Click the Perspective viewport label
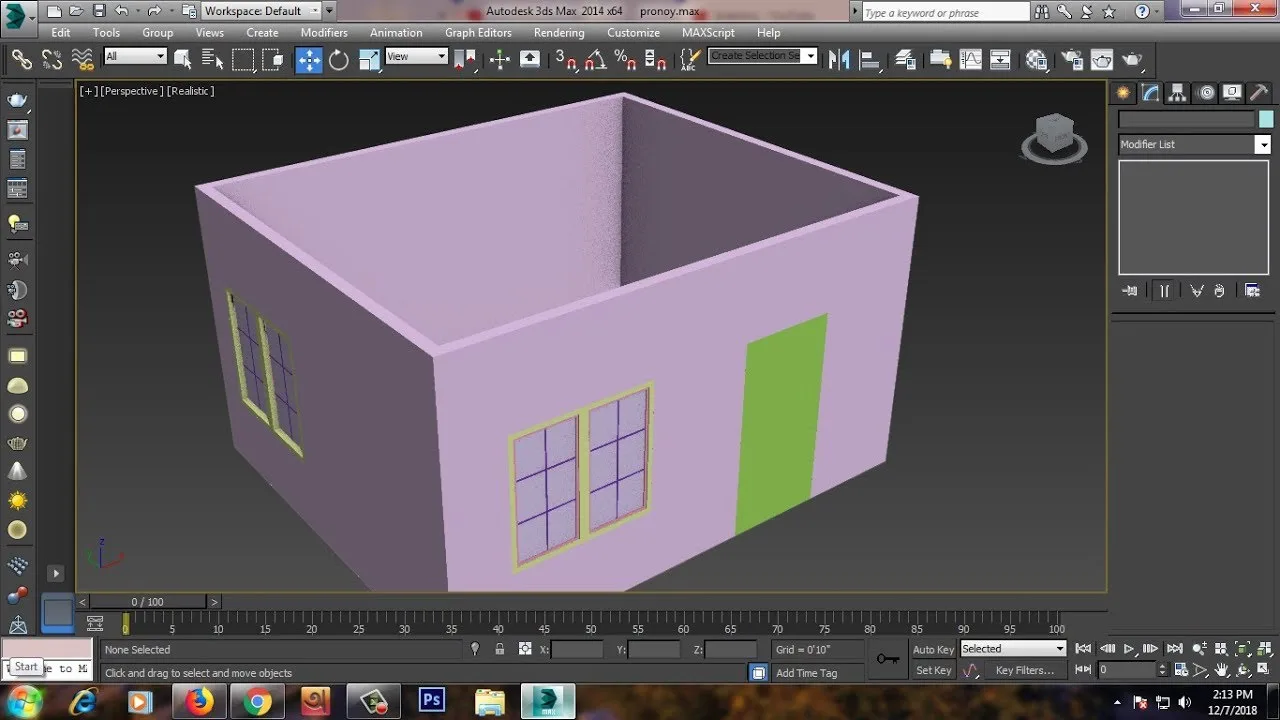Viewport: 1280px width, 720px height. [131, 91]
